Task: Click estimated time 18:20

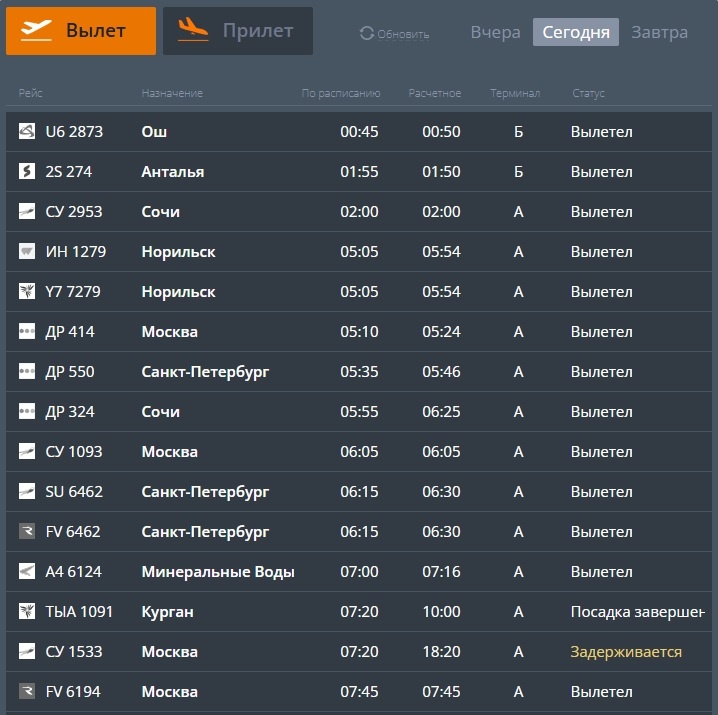Action: point(441,652)
